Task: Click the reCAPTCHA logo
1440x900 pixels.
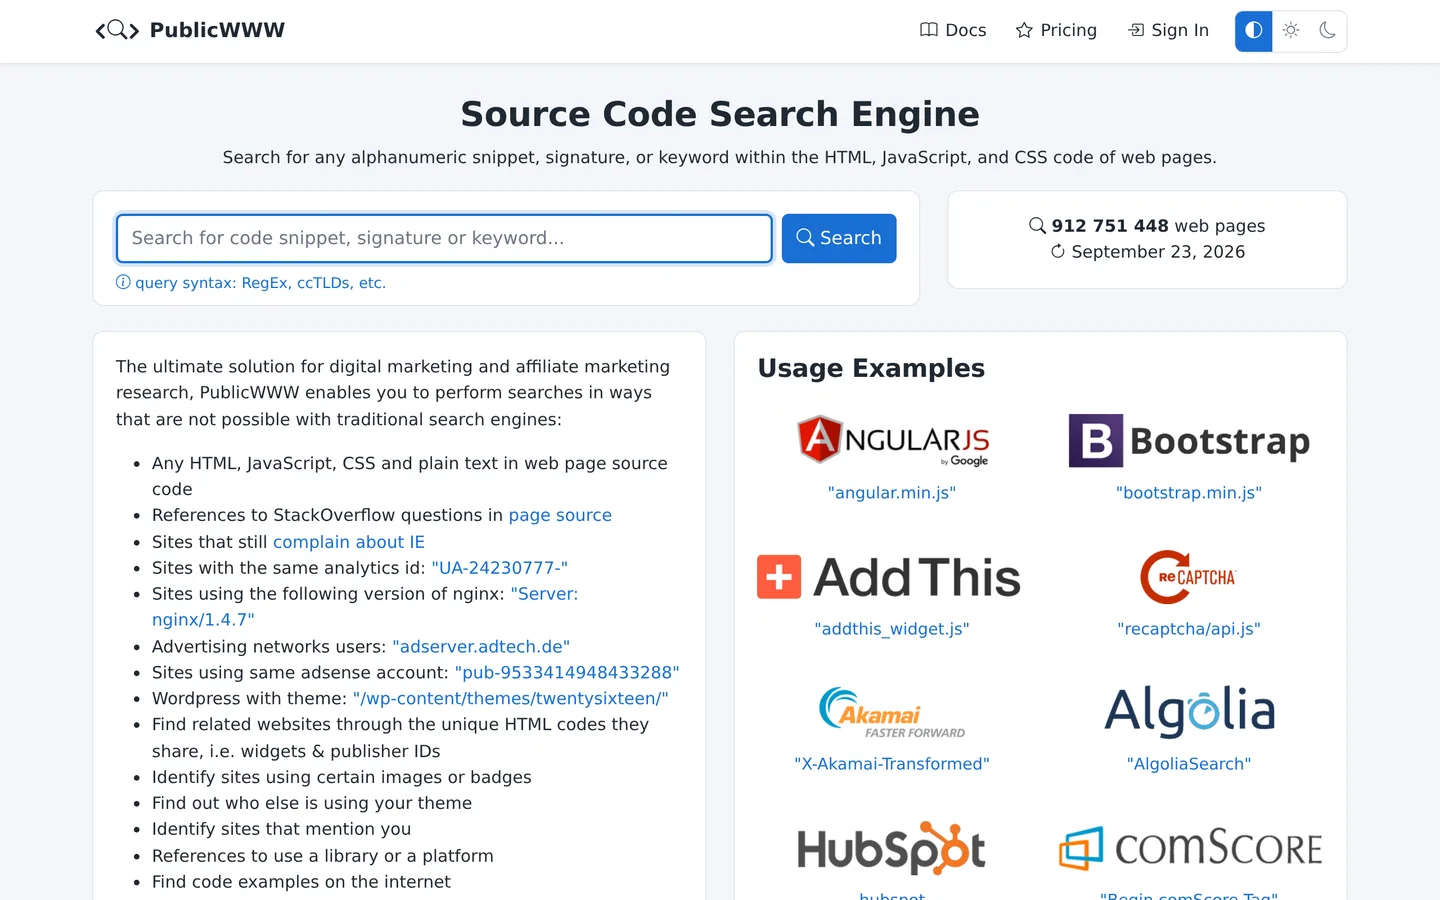Action: coord(1189,577)
